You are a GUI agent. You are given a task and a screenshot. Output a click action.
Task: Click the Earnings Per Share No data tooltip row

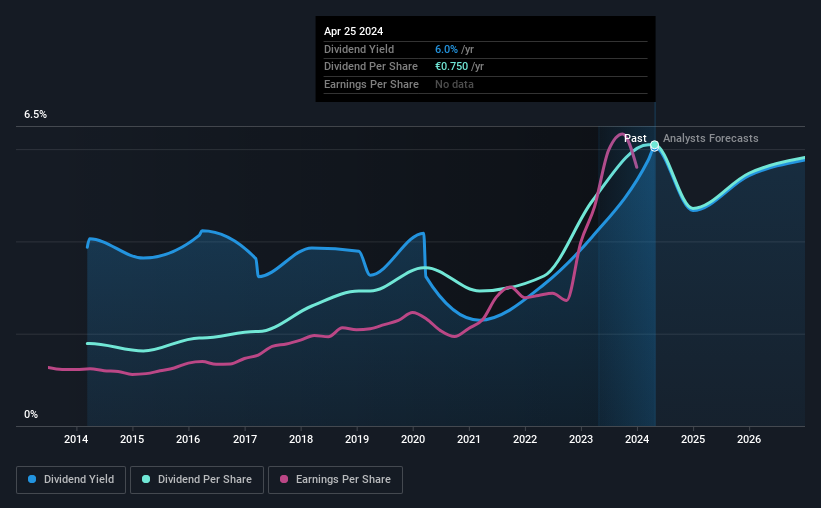click(x=485, y=84)
